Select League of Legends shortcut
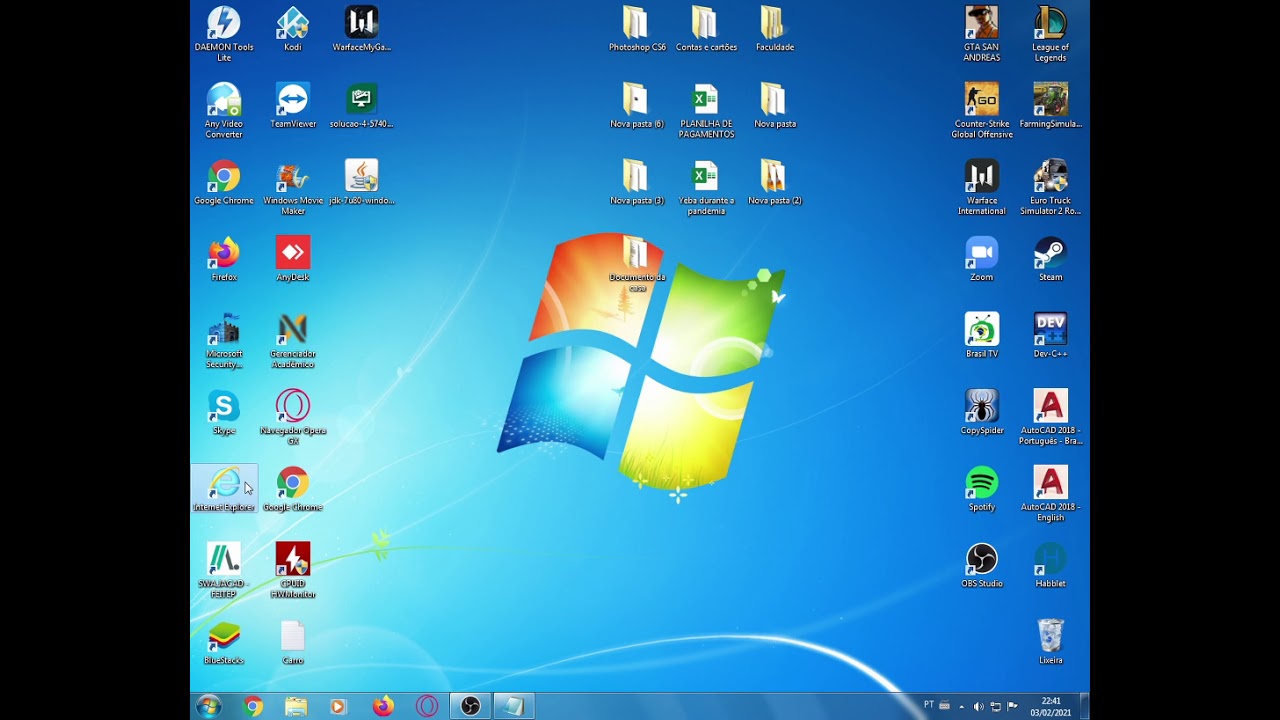1280x720 pixels. (x=1050, y=33)
